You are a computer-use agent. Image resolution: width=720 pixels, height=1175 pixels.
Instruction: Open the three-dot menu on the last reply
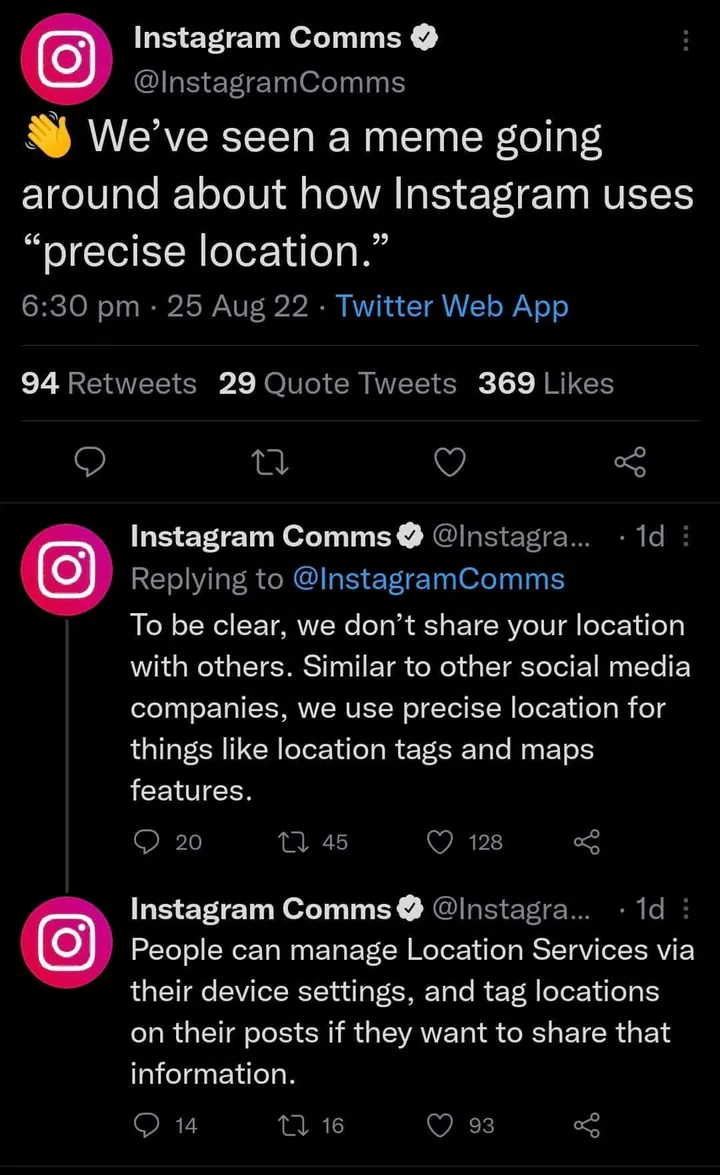(x=686, y=909)
